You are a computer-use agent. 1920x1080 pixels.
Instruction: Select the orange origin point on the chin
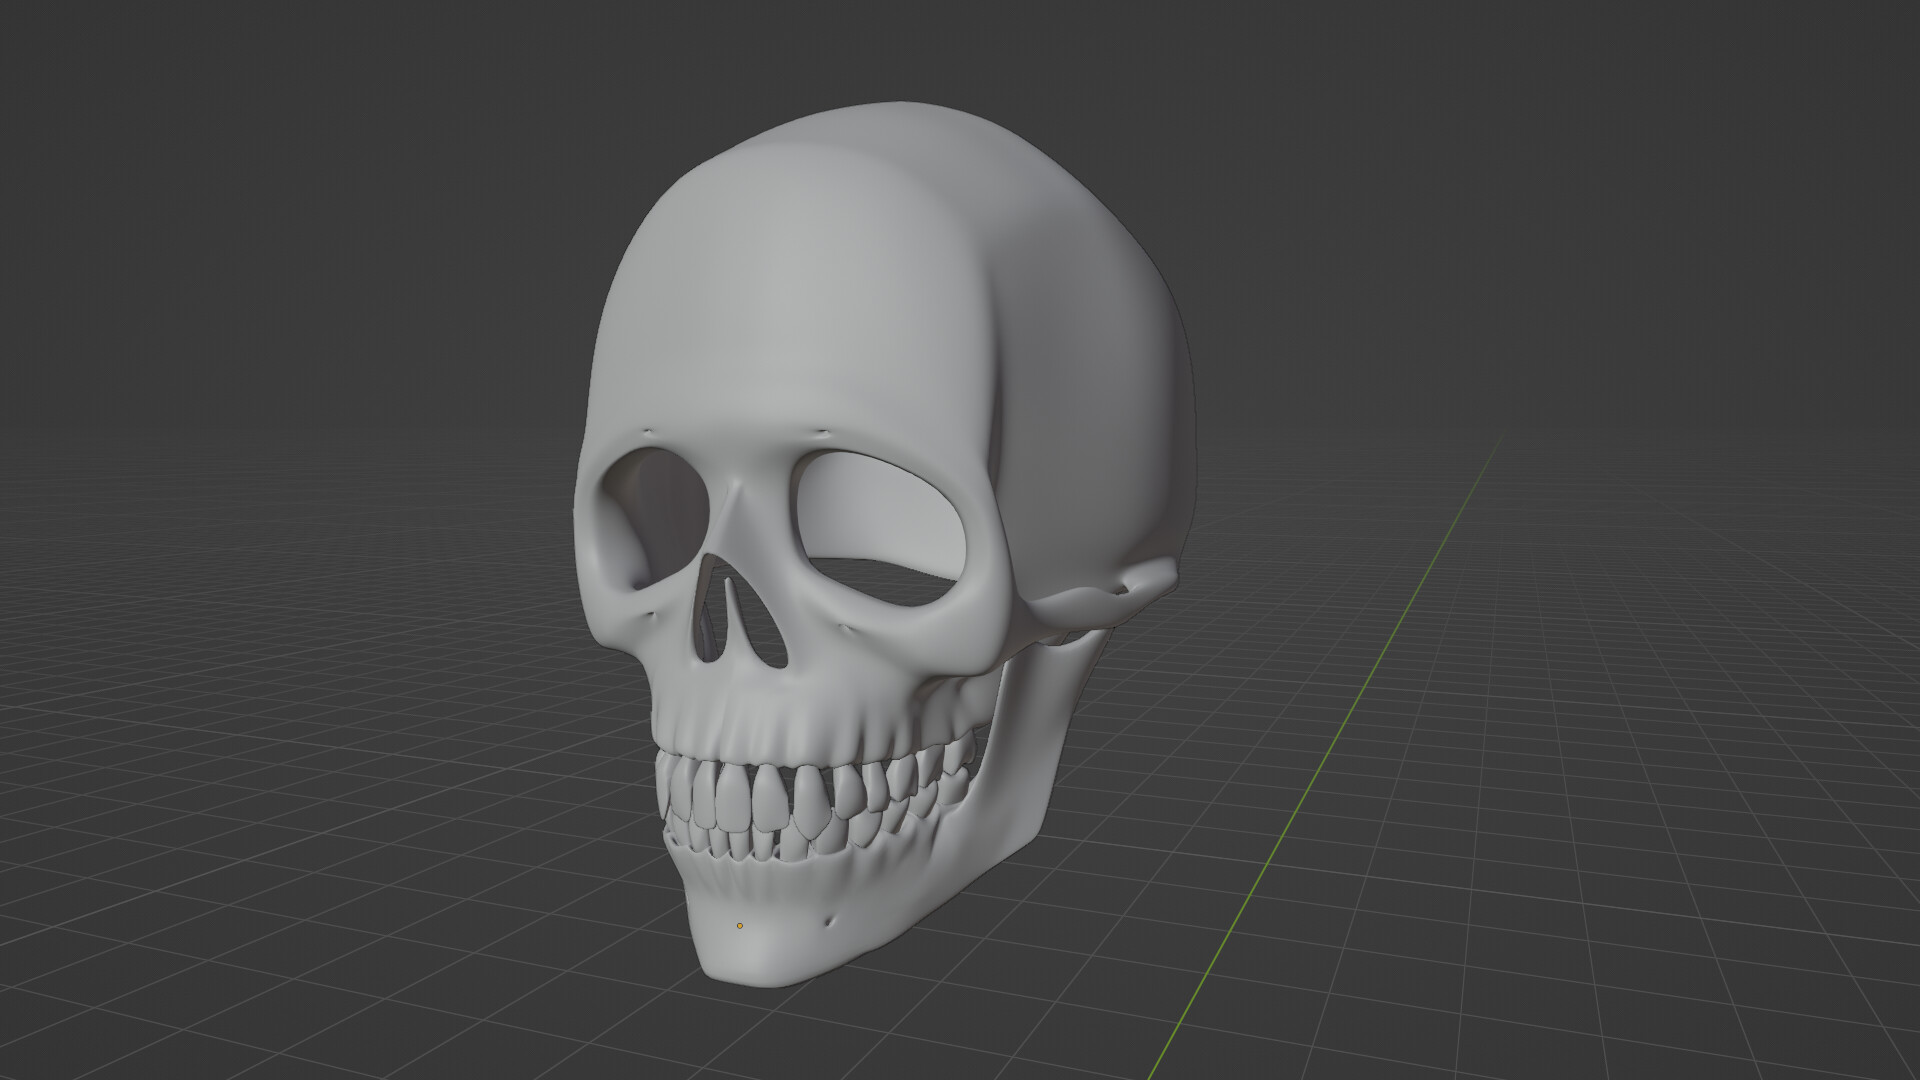[x=740, y=925]
